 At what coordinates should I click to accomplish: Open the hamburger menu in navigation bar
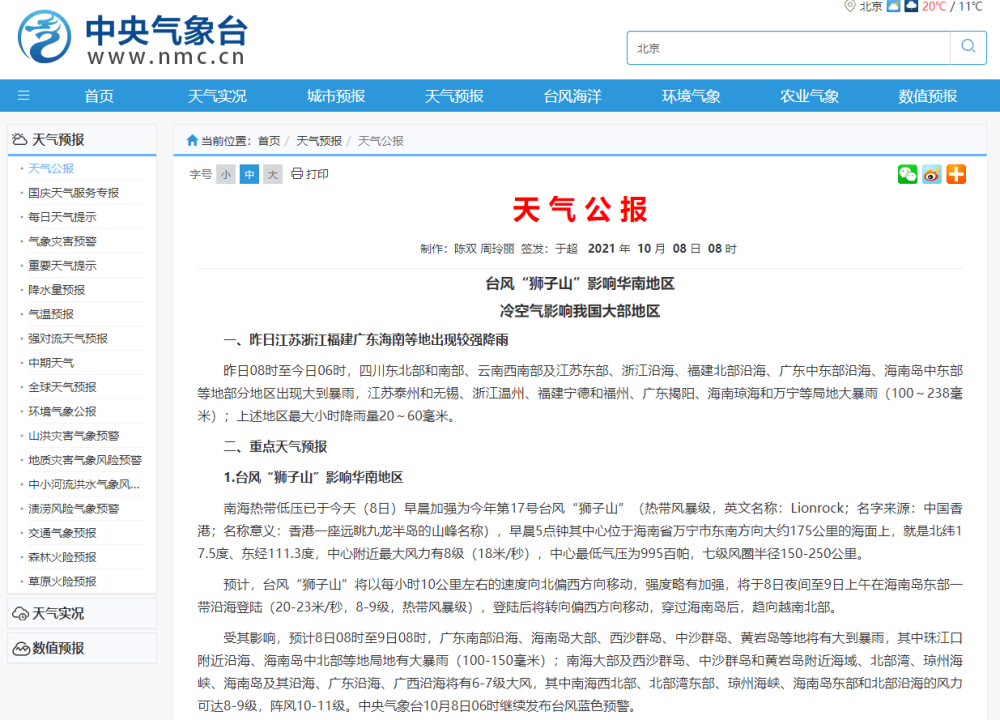(24, 96)
